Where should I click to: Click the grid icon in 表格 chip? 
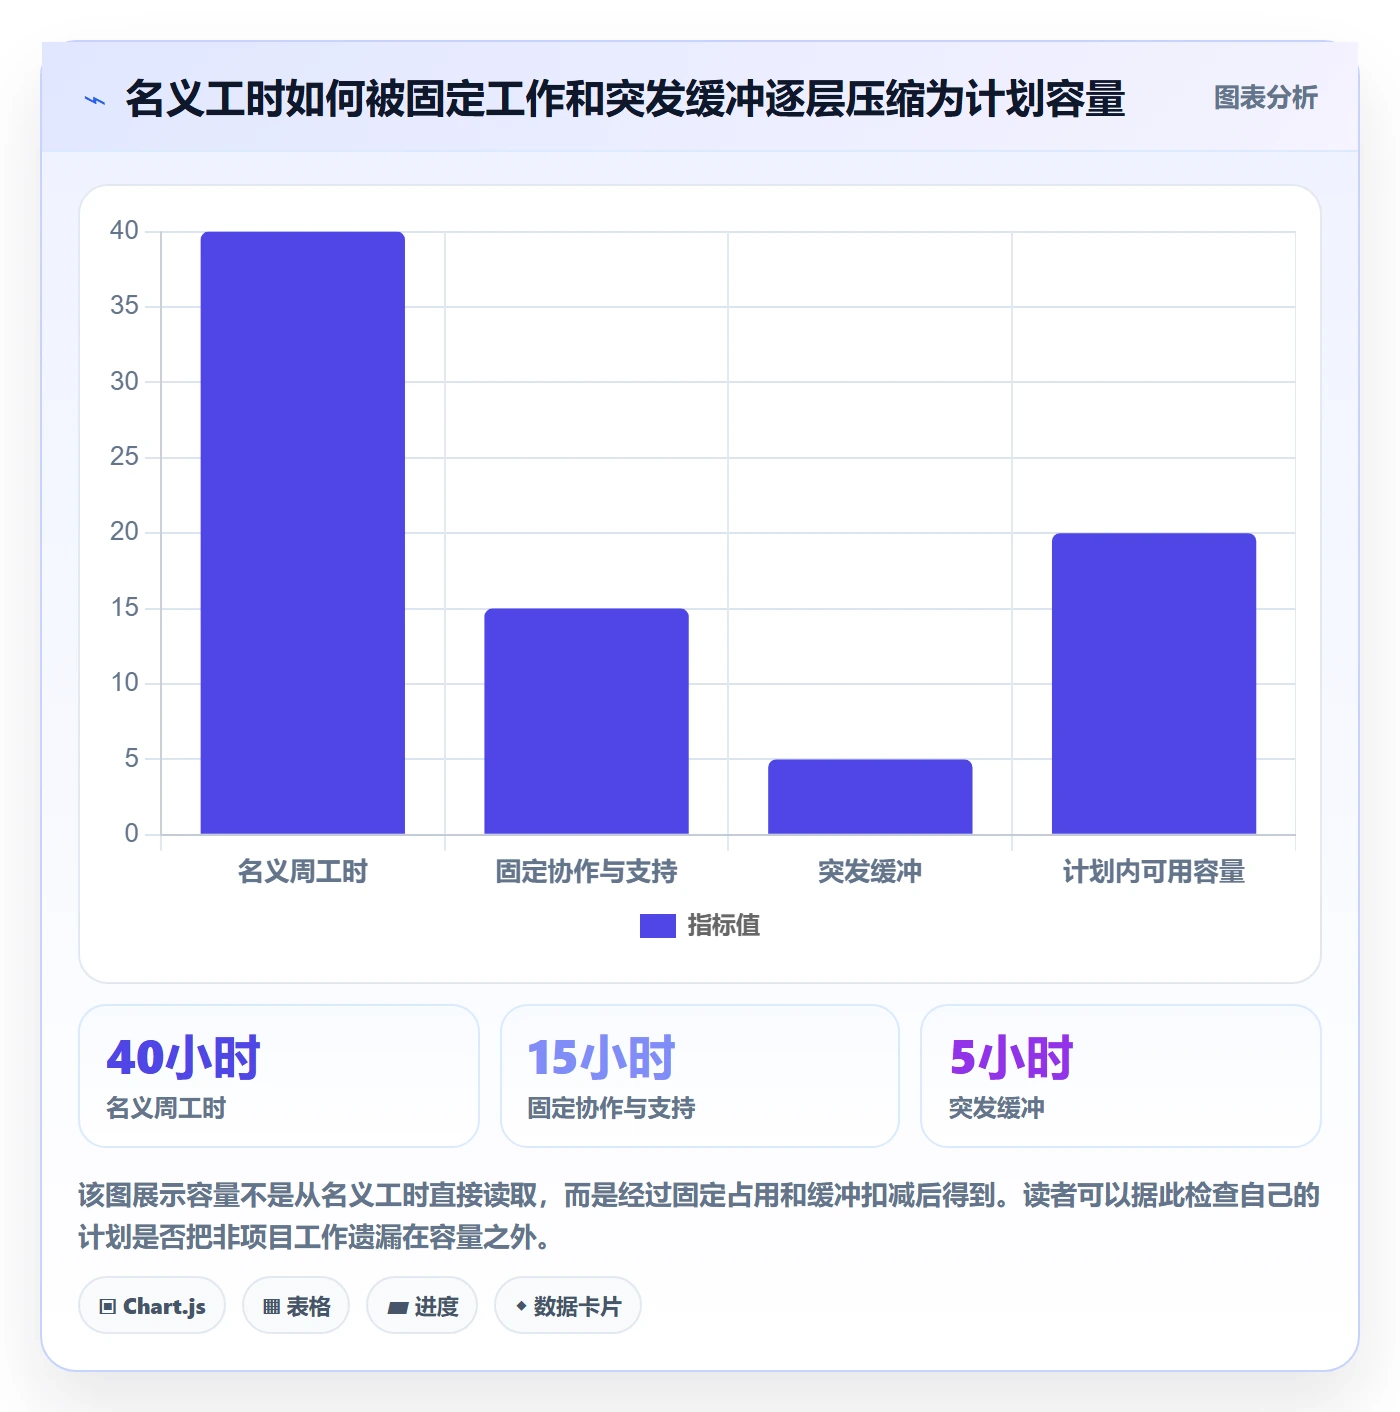(271, 1307)
